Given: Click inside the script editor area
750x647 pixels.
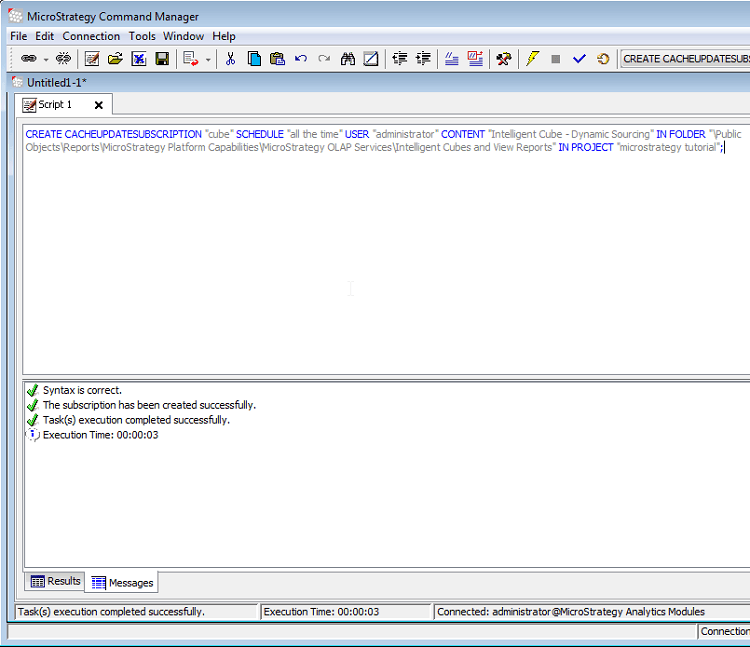Looking at the screenshot, I should pyautogui.click(x=350, y=260).
